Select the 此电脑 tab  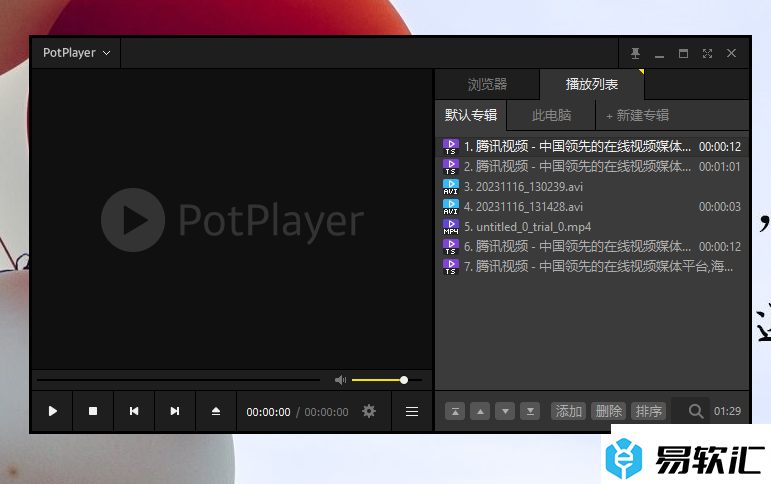click(551, 115)
